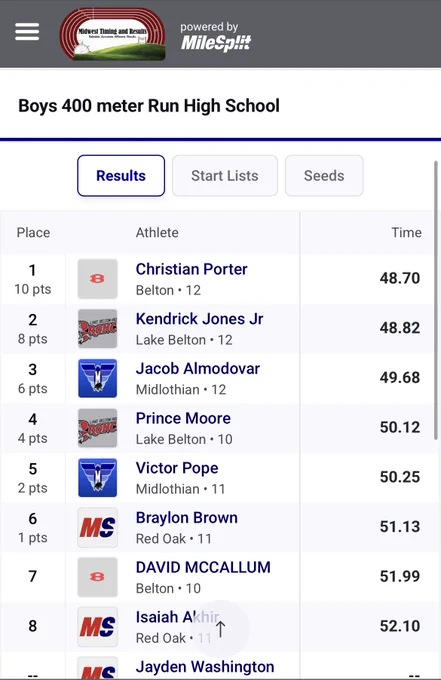
Task: Click Lake Belton logo beside Kendrick Jones Jr
Action: [98, 329]
